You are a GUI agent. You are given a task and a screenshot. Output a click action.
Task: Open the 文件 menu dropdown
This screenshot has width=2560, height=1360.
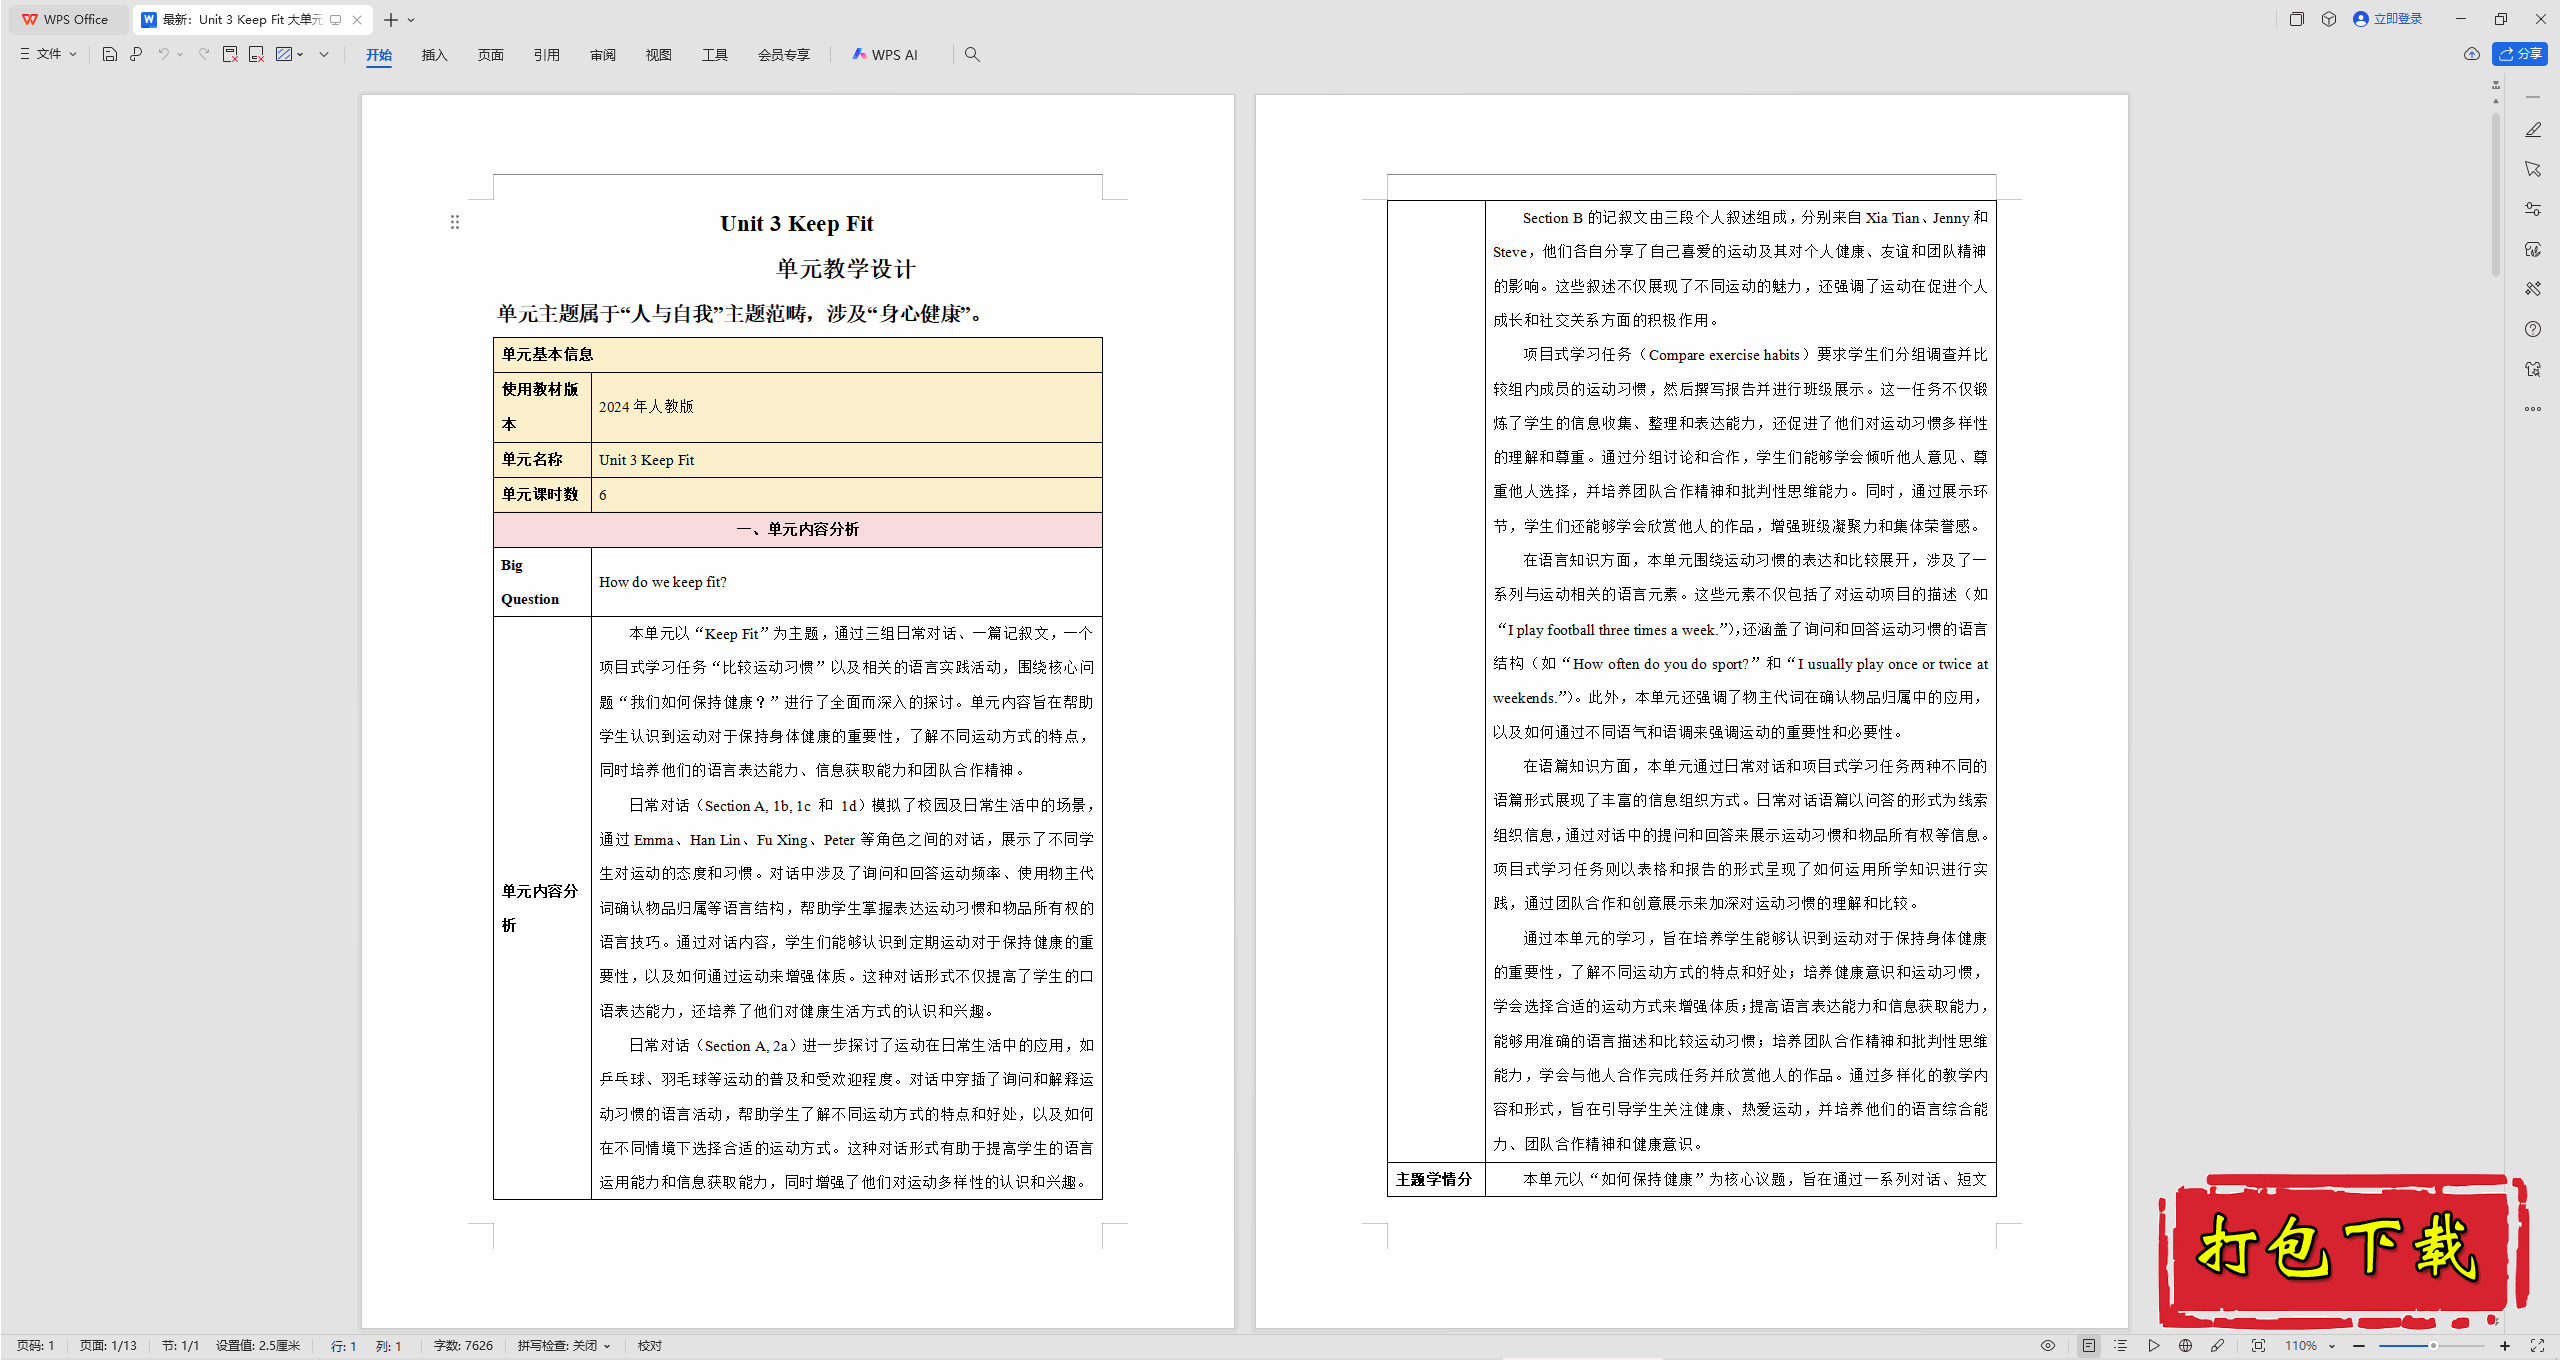tap(48, 54)
